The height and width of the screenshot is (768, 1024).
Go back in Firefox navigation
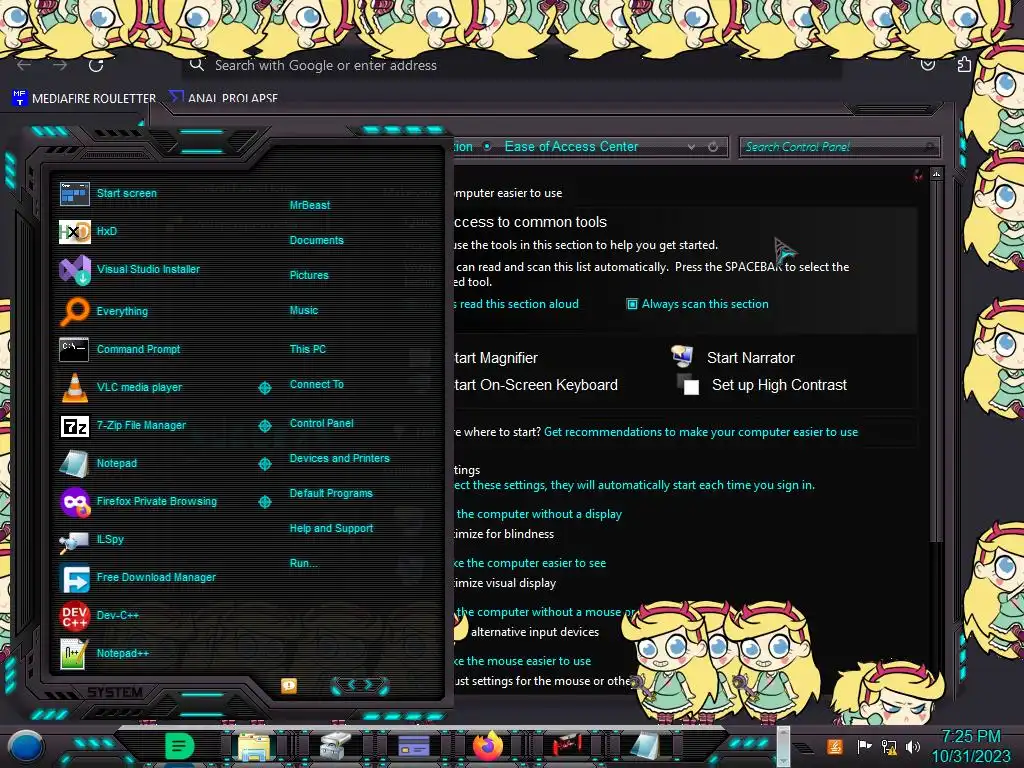pyautogui.click(x=24, y=65)
